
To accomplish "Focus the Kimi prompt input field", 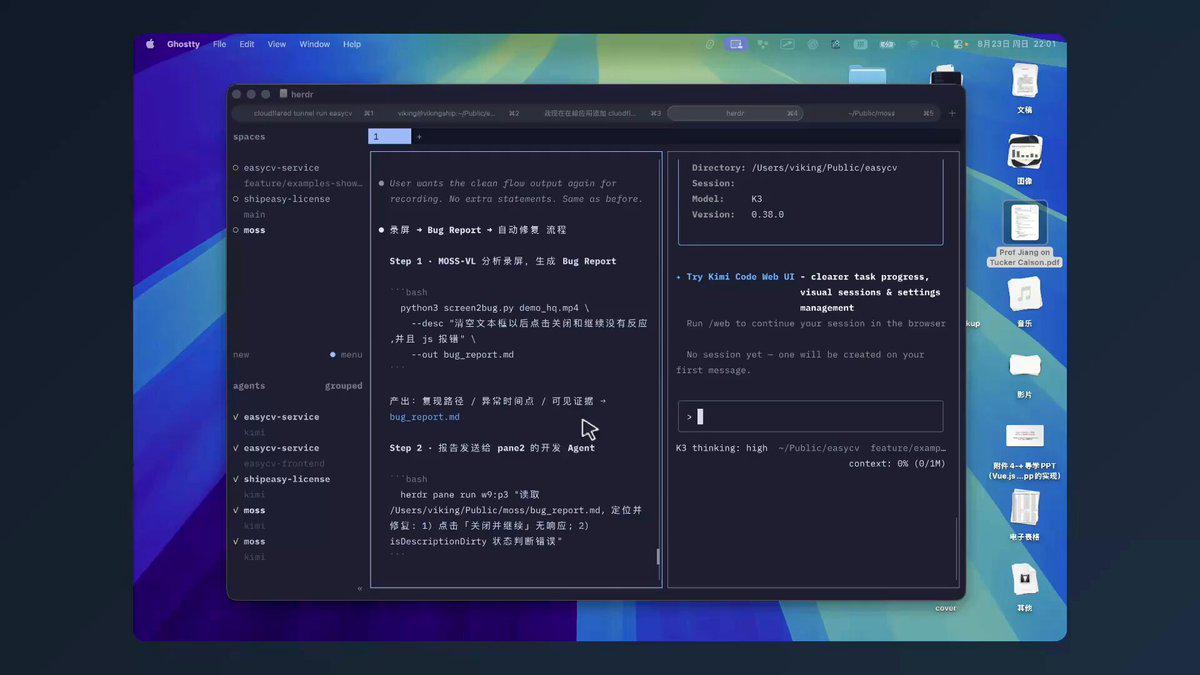I will (x=810, y=417).
